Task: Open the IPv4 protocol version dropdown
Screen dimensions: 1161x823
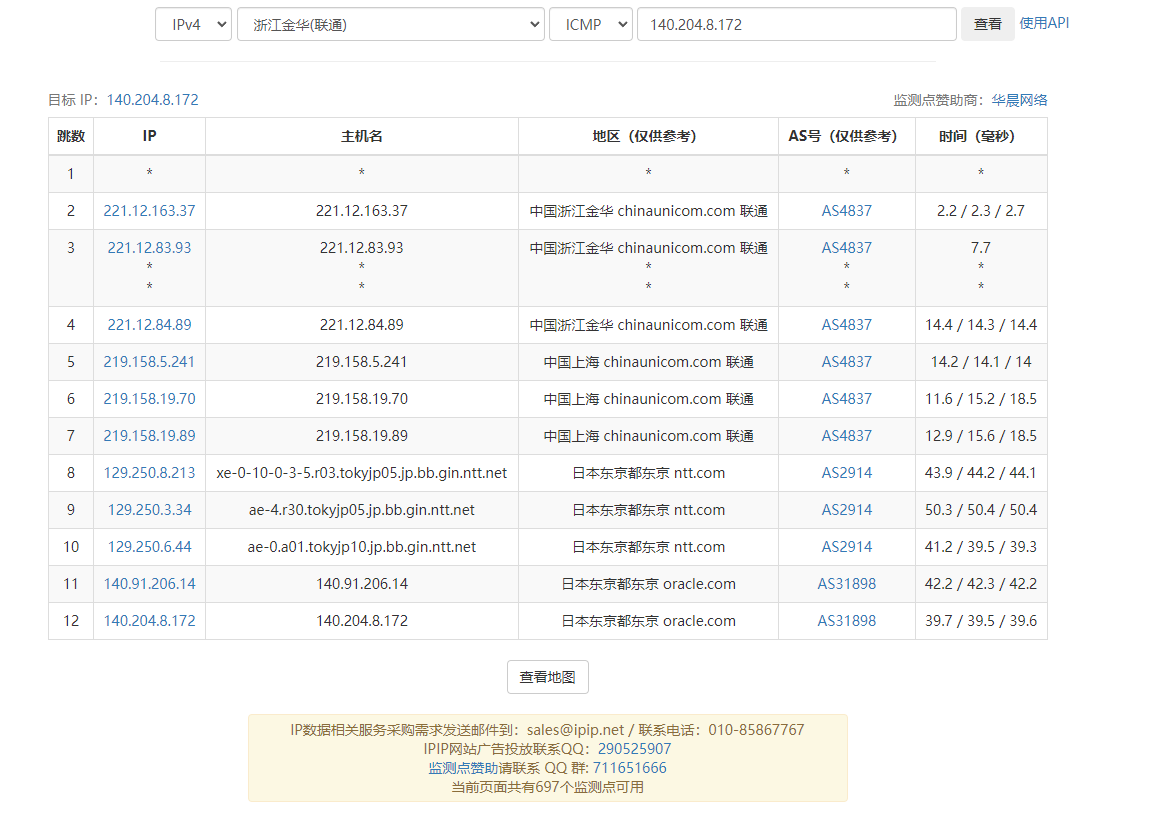Action: 193,24
